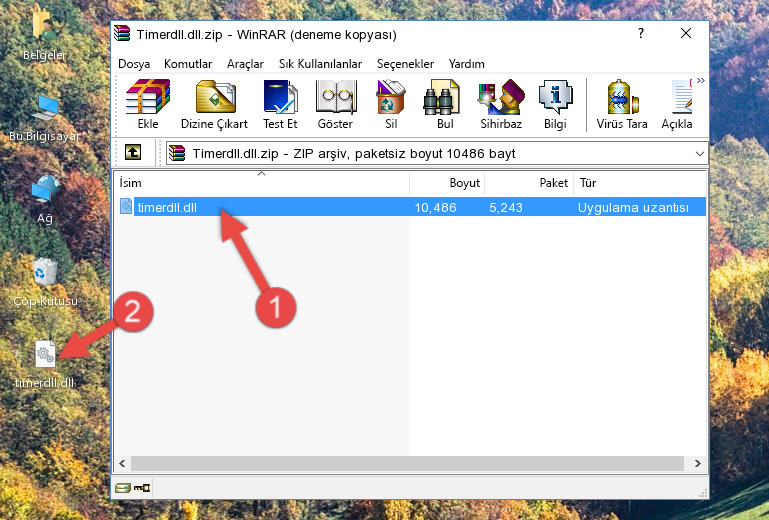Click the Açıkla comment icon

tap(677, 104)
